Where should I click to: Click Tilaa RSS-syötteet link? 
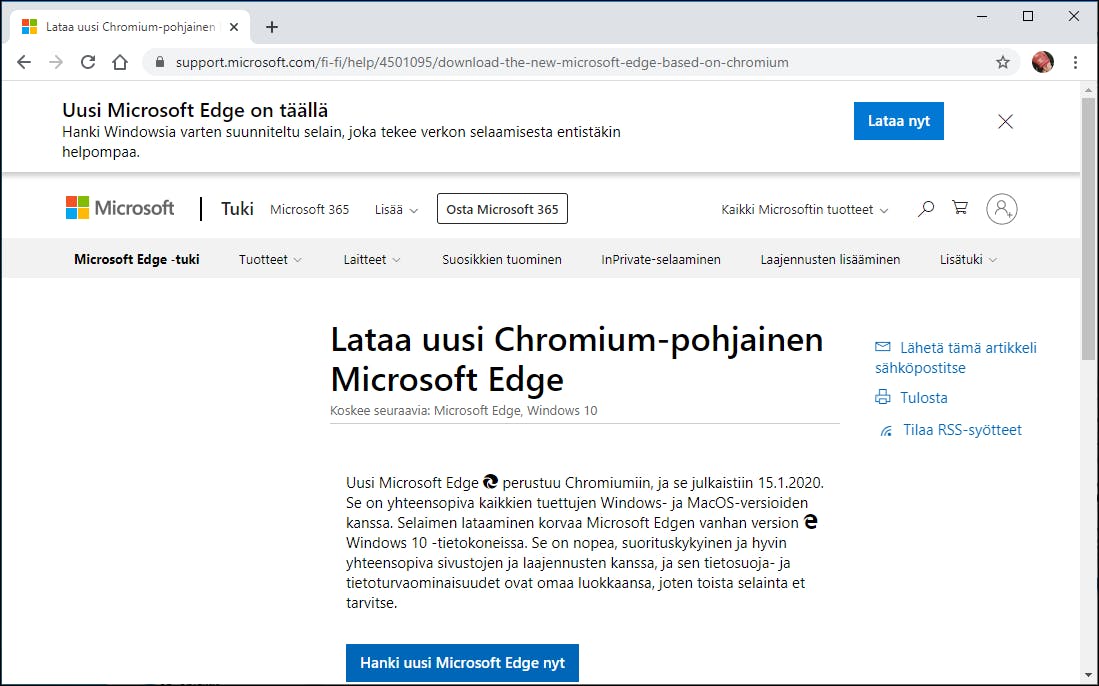[962, 430]
